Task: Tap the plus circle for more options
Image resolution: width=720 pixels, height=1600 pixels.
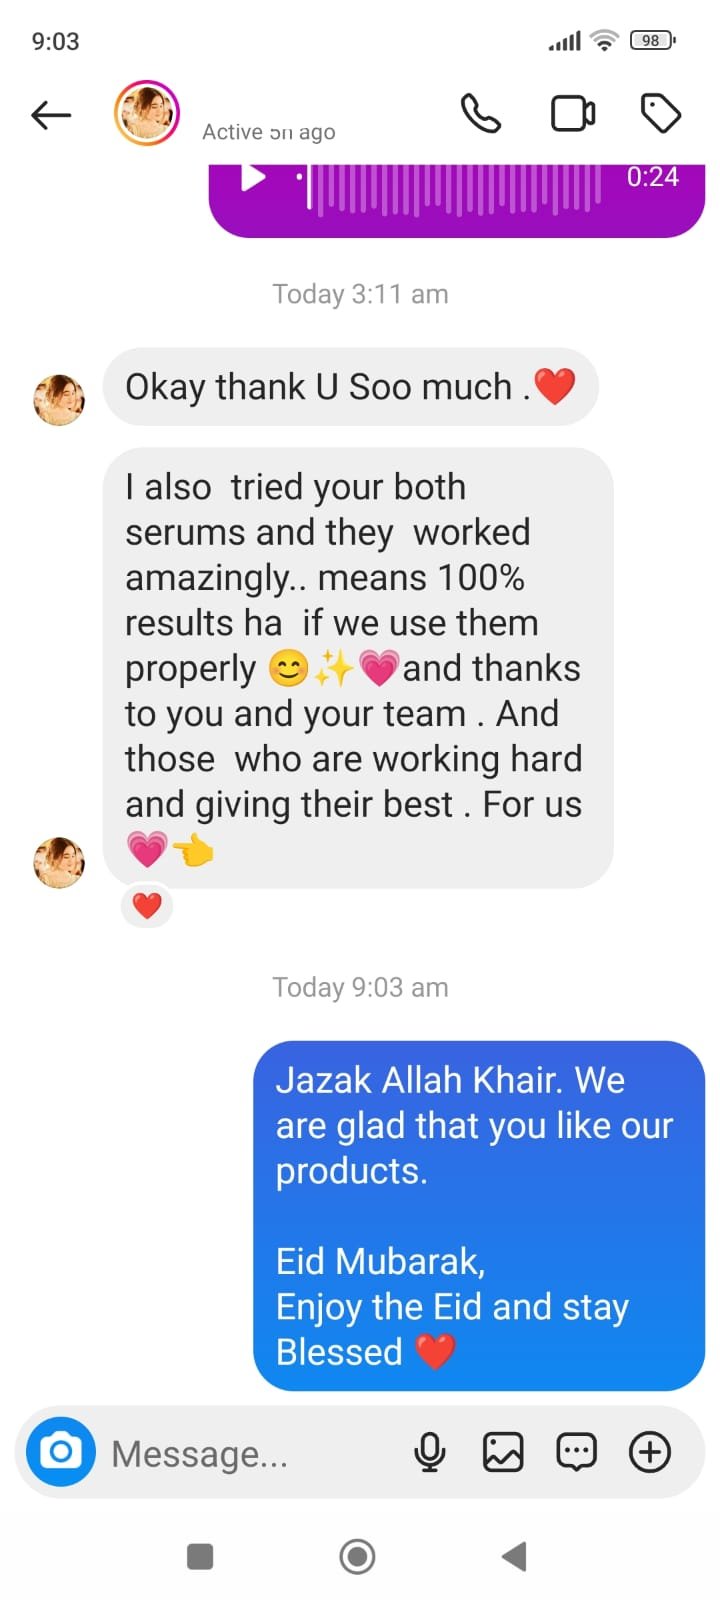Action: pyautogui.click(x=650, y=1452)
